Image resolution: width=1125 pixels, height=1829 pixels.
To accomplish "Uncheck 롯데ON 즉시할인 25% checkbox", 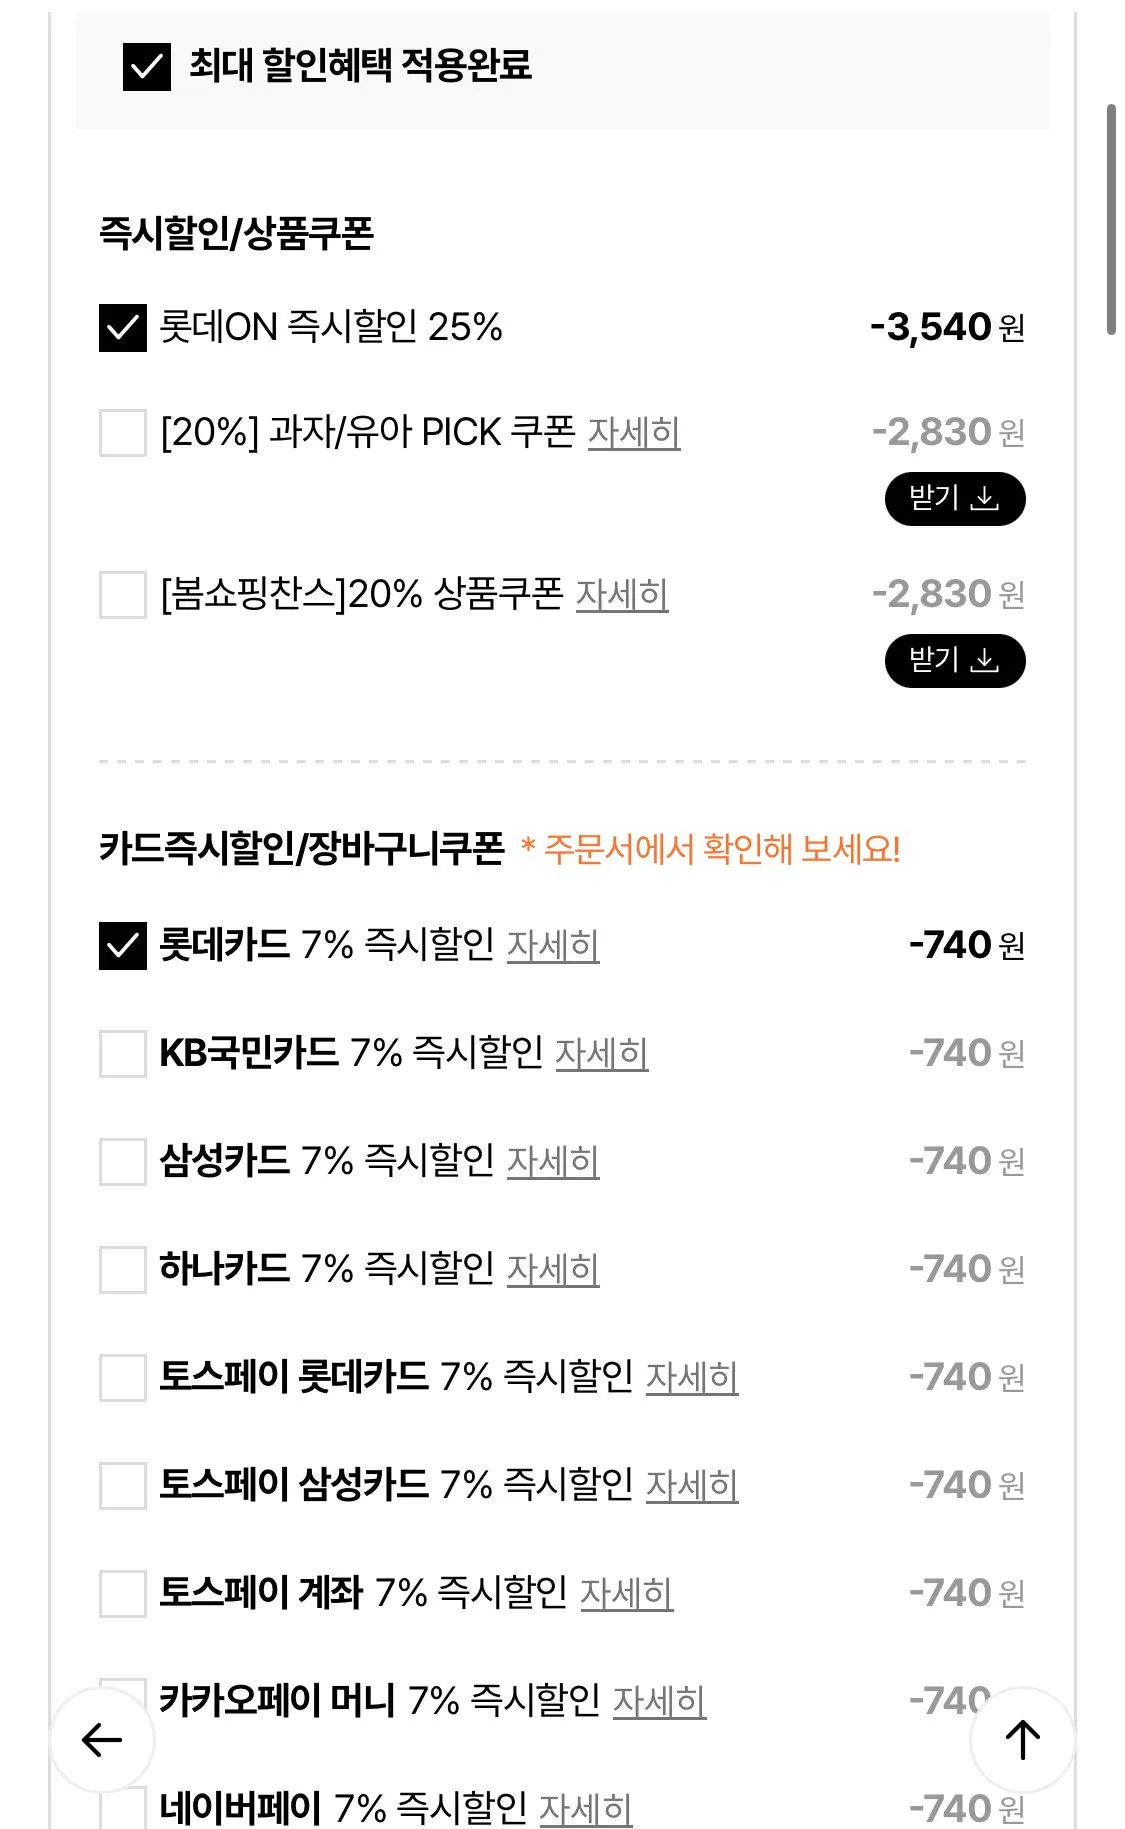I will pyautogui.click(x=123, y=328).
